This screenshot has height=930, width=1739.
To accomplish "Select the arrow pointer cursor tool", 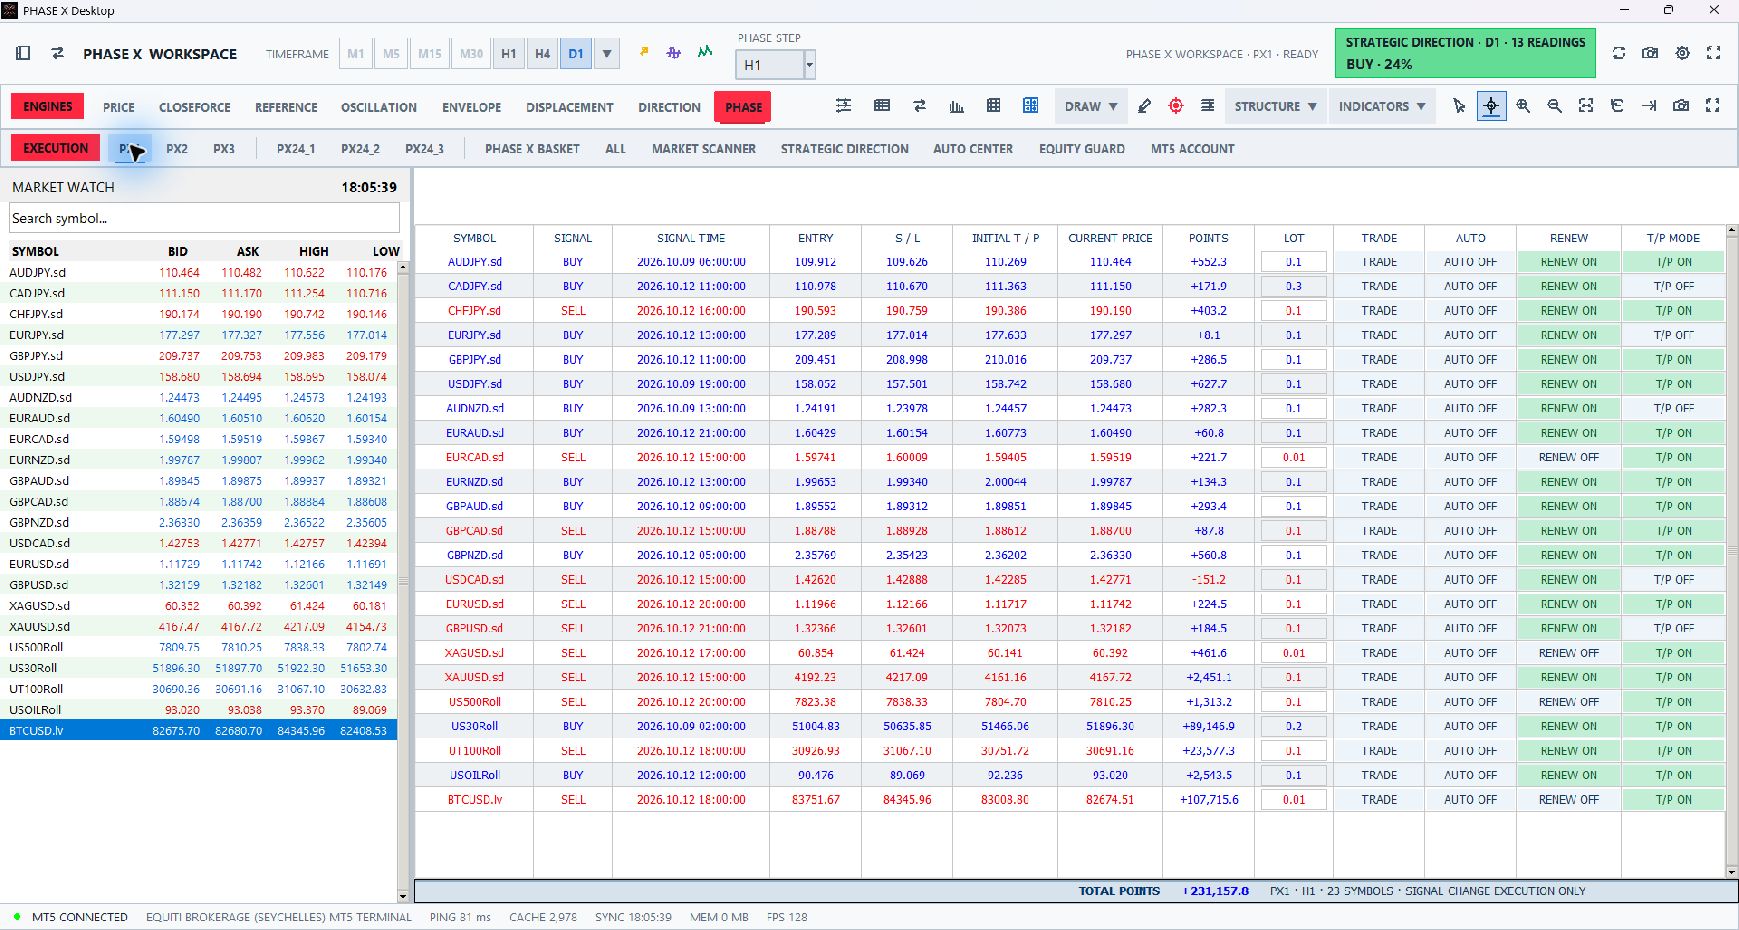I will pyautogui.click(x=1459, y=106).
